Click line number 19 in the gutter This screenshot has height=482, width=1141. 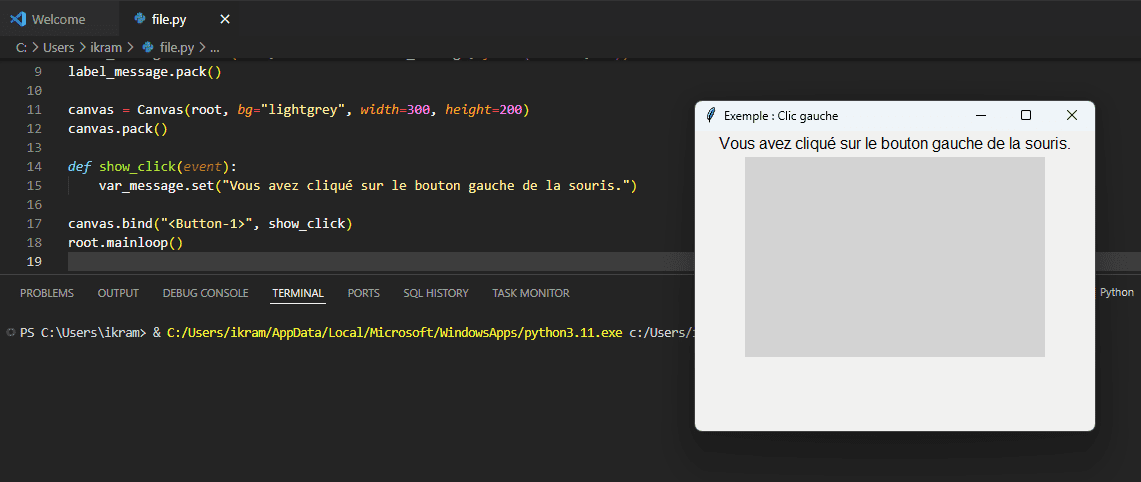tap(34, 261)
